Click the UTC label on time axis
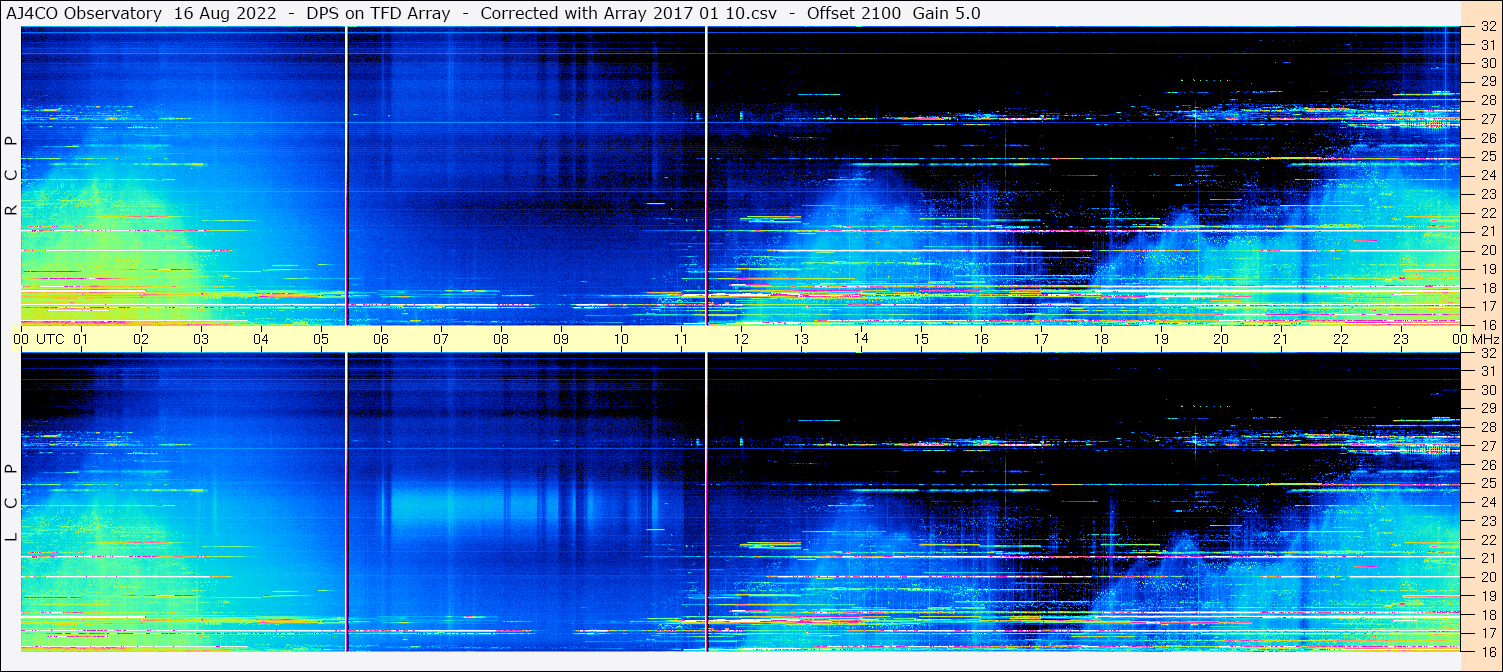 click(50, 339)
